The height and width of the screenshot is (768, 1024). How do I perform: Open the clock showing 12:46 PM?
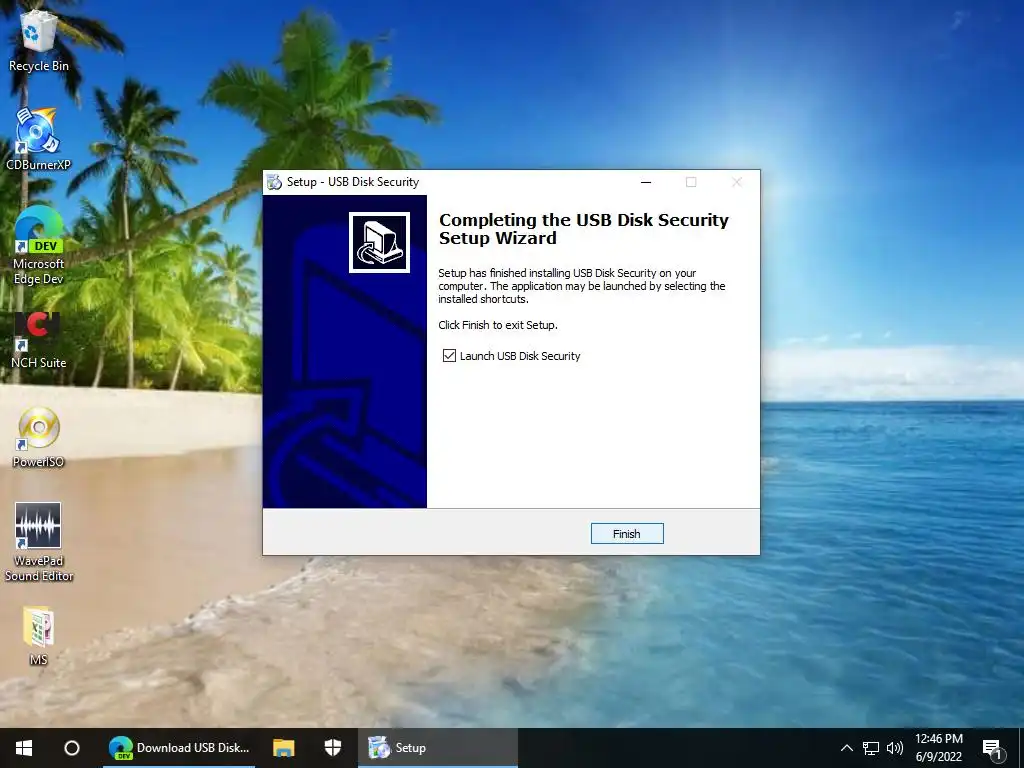(x=938, y=748)
